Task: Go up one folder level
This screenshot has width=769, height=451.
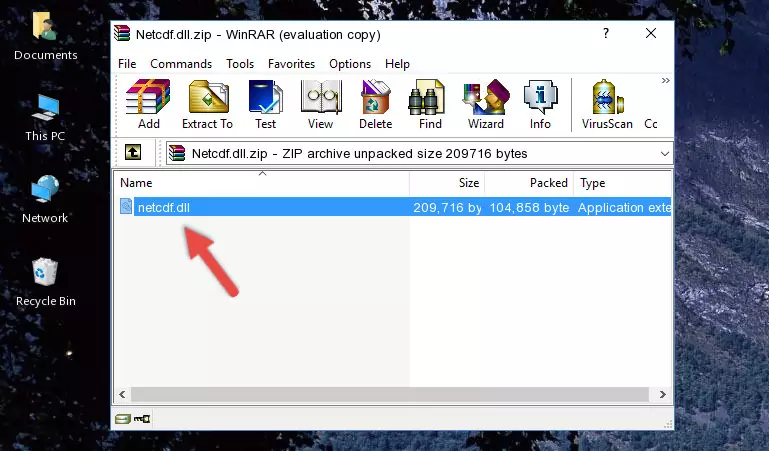Action: (133, 152)
